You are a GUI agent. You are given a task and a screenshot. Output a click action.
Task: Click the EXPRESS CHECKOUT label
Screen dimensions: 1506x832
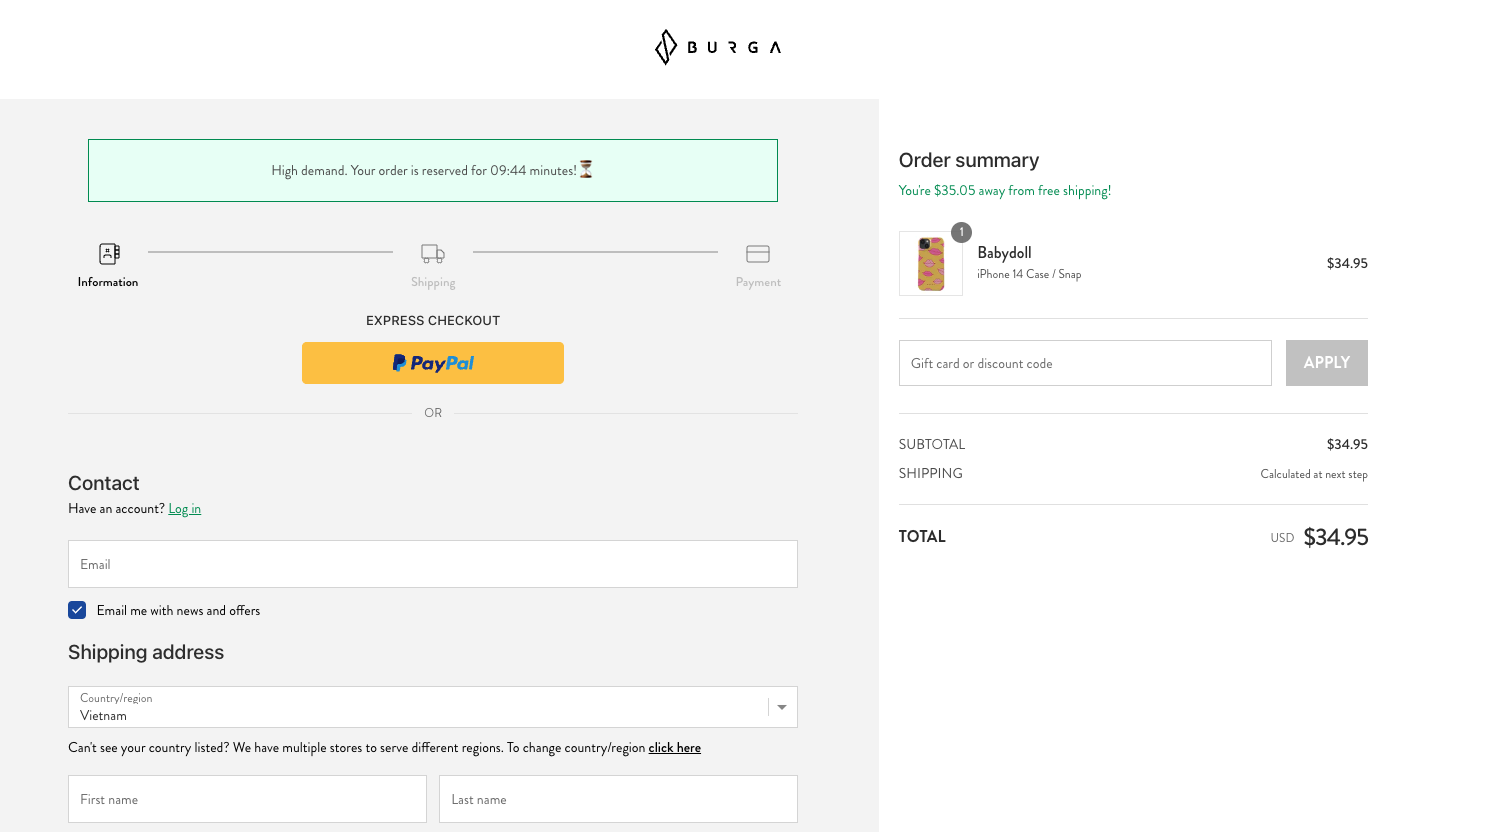tap(433, 321)
